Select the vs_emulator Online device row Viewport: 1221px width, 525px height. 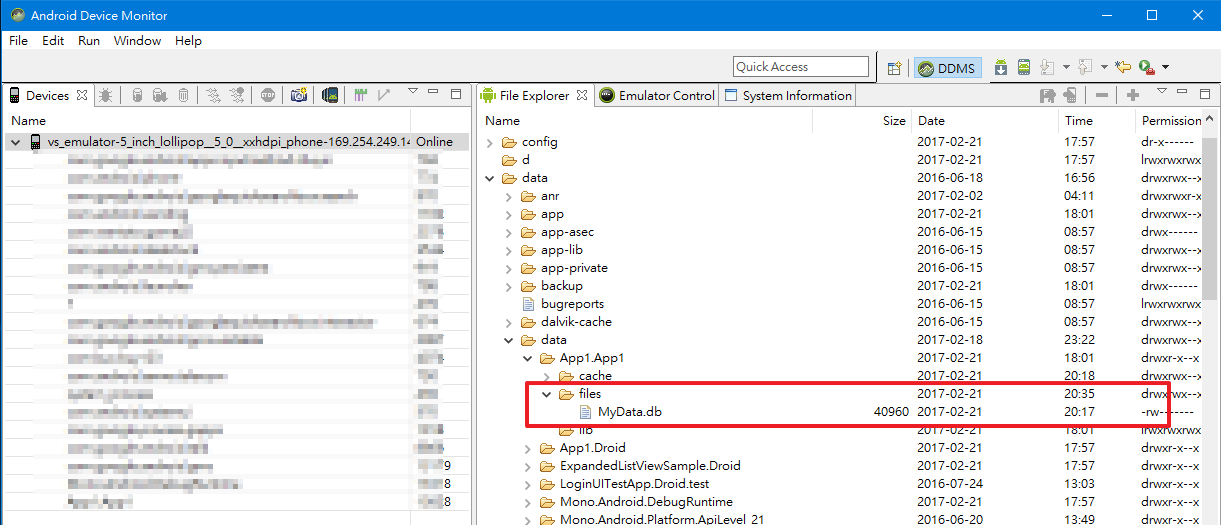237,142
